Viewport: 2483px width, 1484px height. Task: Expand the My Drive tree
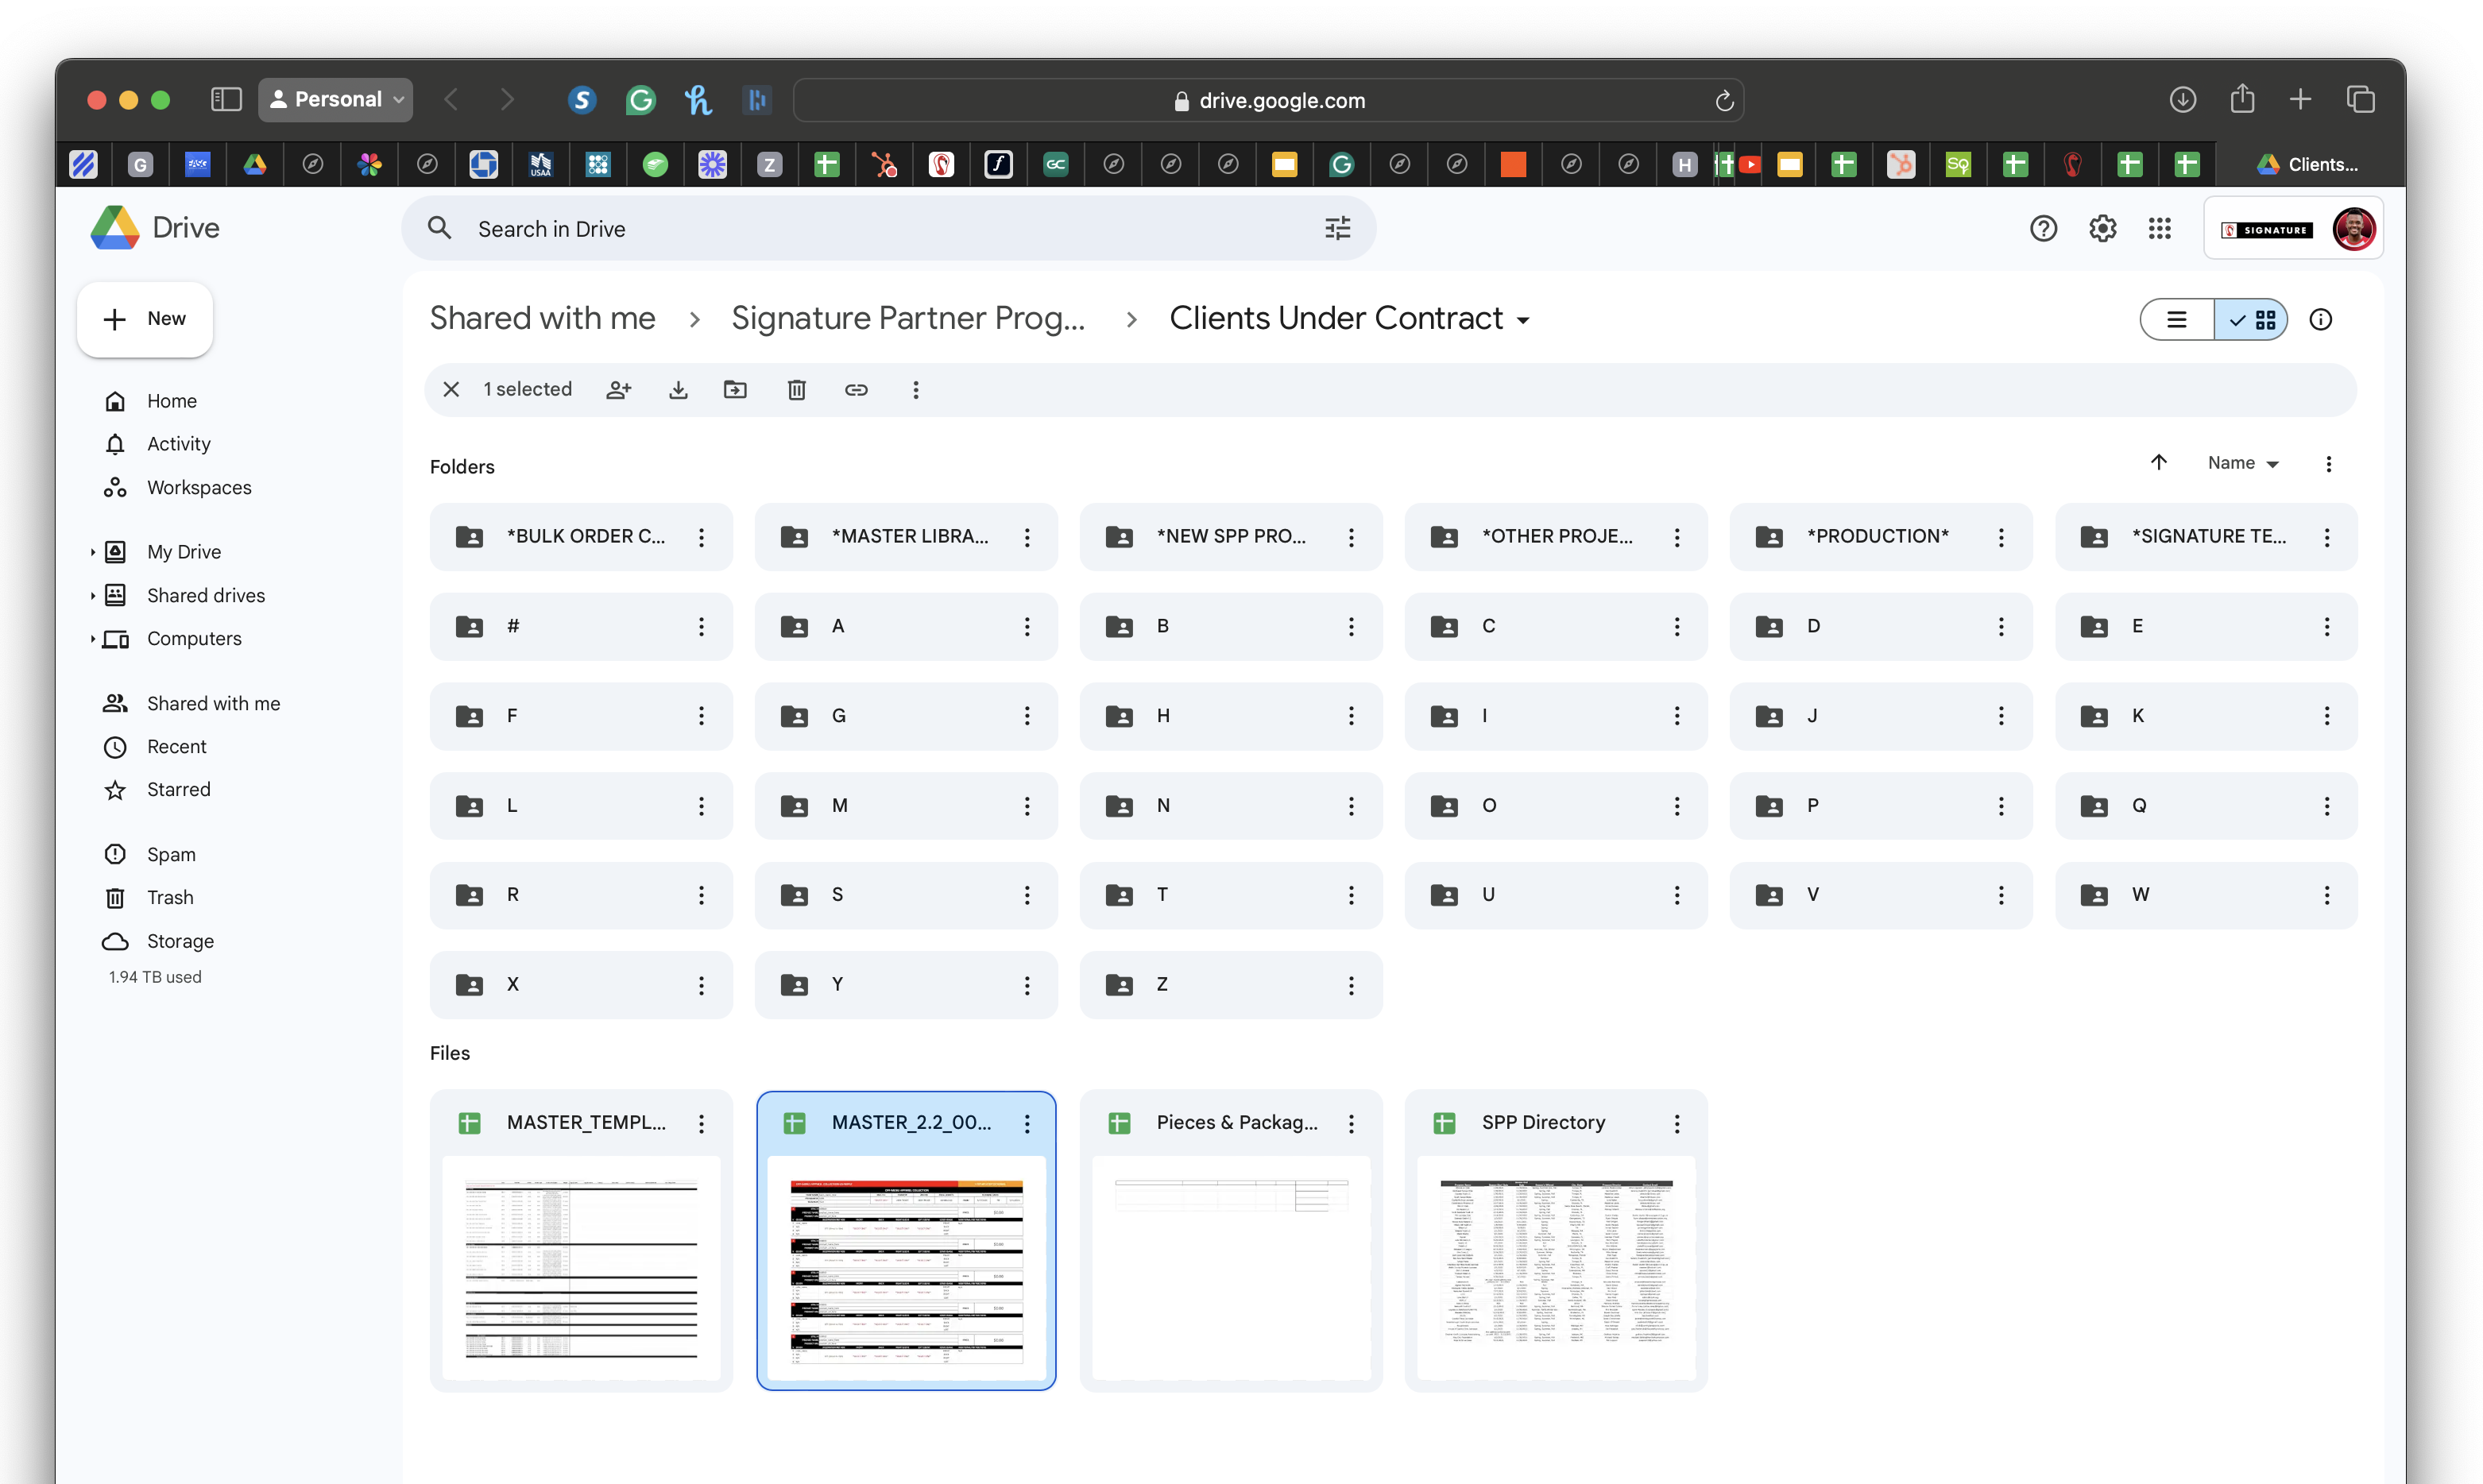(x=92, y=552)
